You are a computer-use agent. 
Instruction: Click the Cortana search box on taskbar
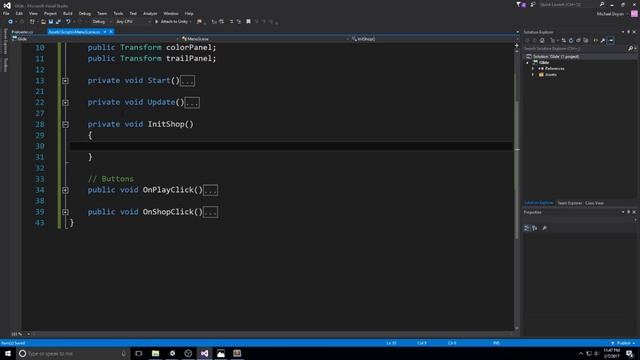[73, 353]
